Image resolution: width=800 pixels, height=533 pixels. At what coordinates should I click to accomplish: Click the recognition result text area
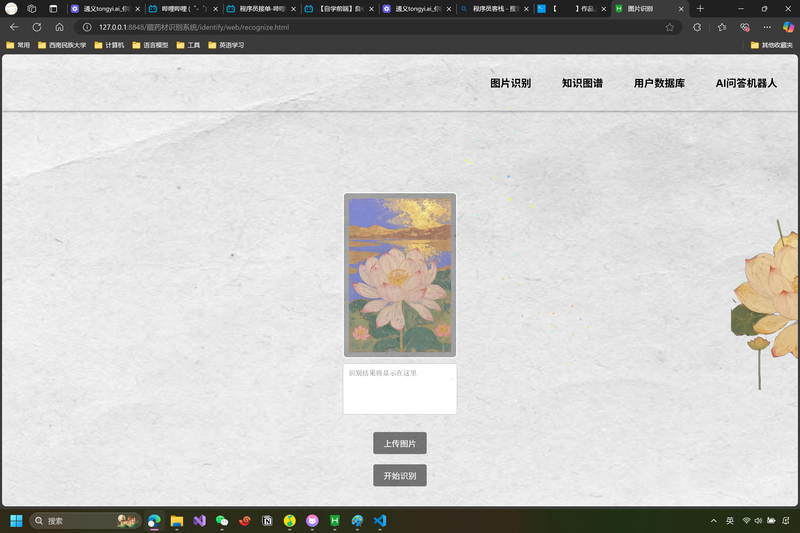coord(400,389)
